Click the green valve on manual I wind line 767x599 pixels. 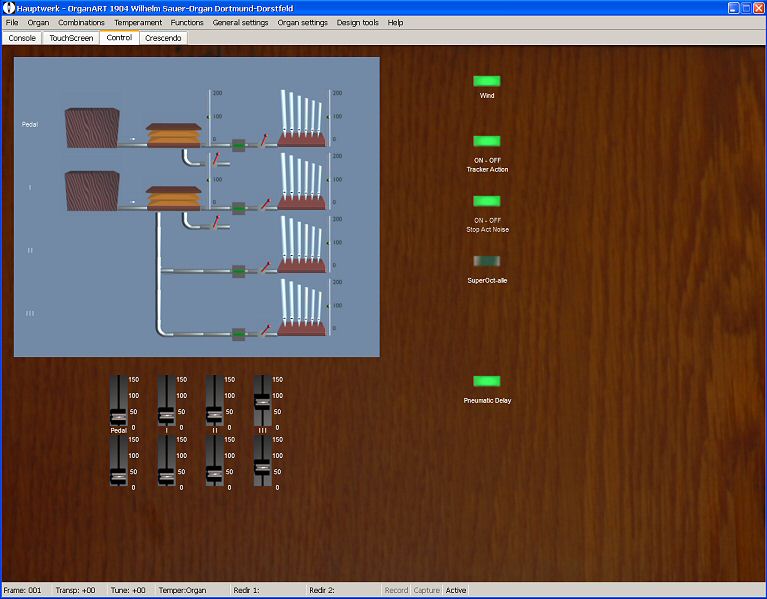pyautogui.click(x=238, y=208)
